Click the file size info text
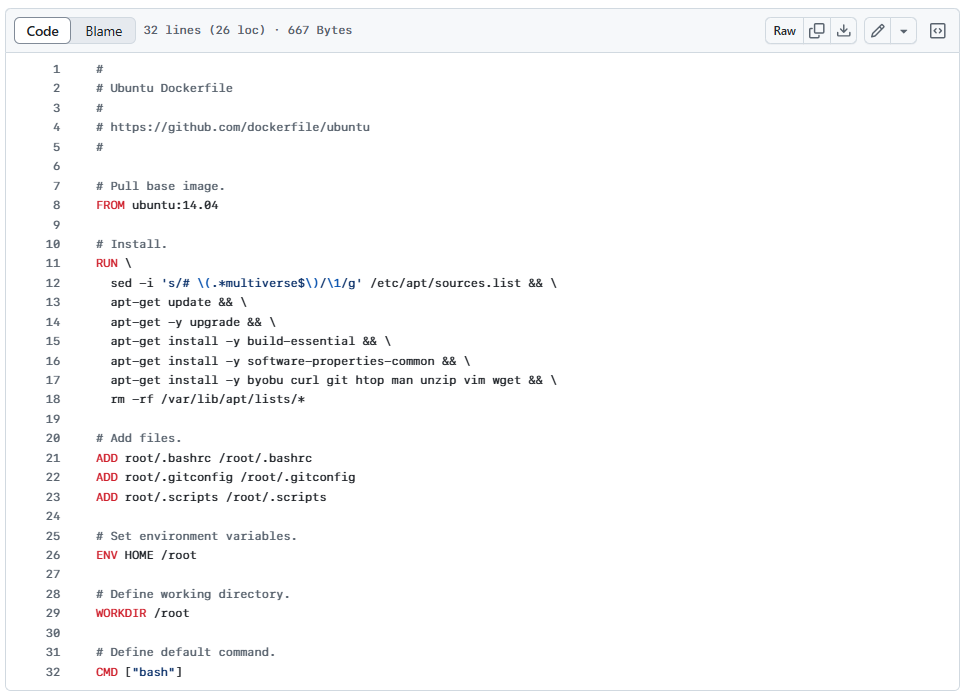Image resolution: width=966 pixels, height=694 pixels. click(x=248, y=31)
